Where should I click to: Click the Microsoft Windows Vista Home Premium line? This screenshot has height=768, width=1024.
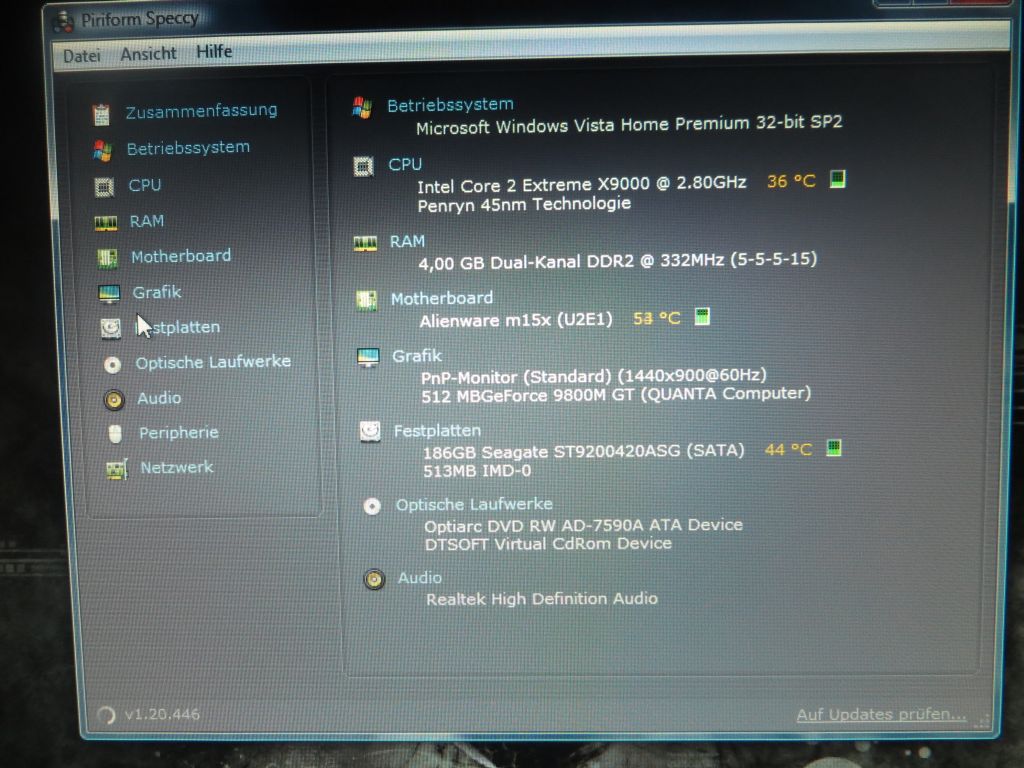(x=629, y=124)
